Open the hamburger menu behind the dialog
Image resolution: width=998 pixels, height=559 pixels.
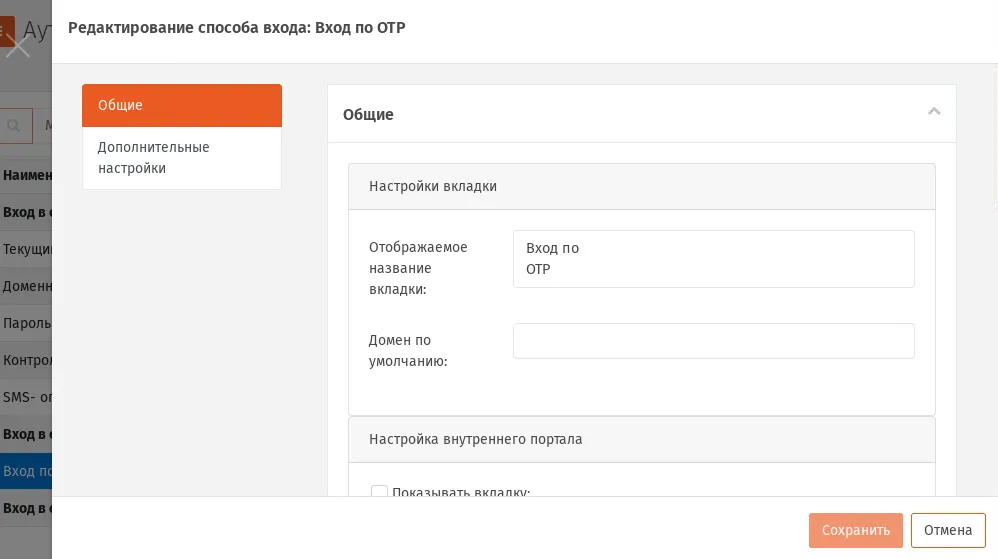tap(6, 31)
